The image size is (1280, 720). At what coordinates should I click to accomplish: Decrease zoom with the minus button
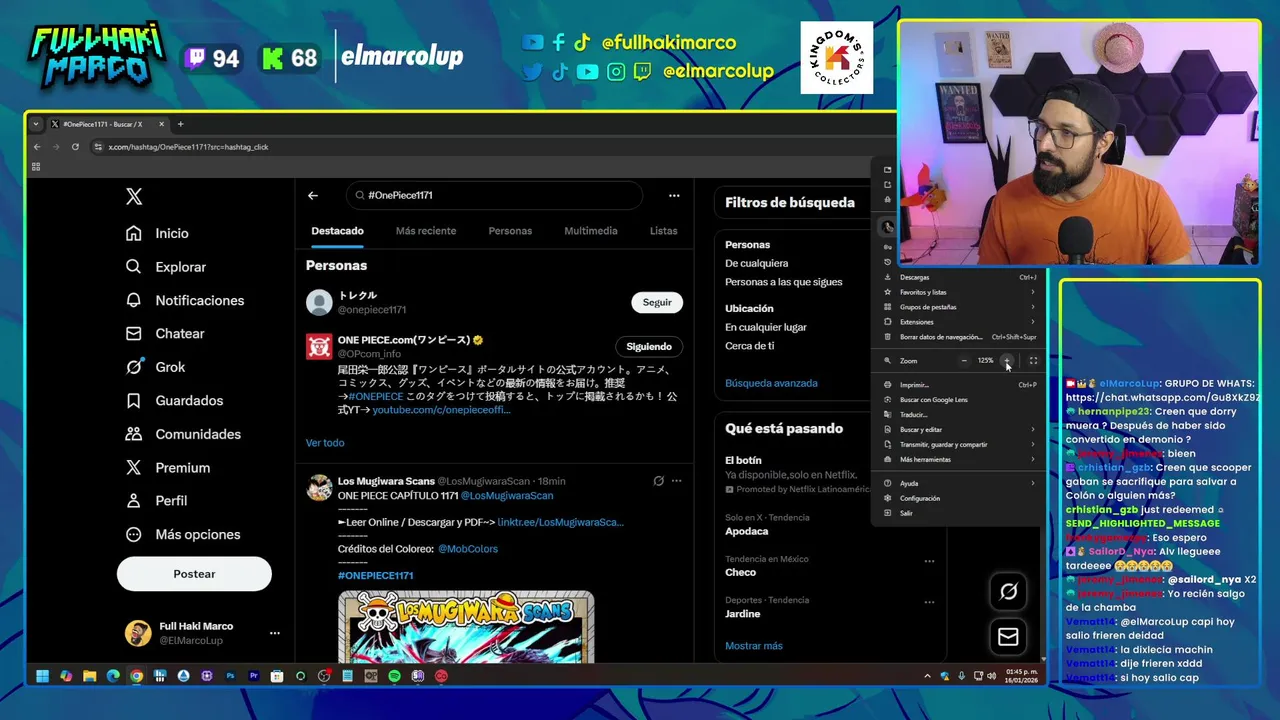click(x=964, y=361)
